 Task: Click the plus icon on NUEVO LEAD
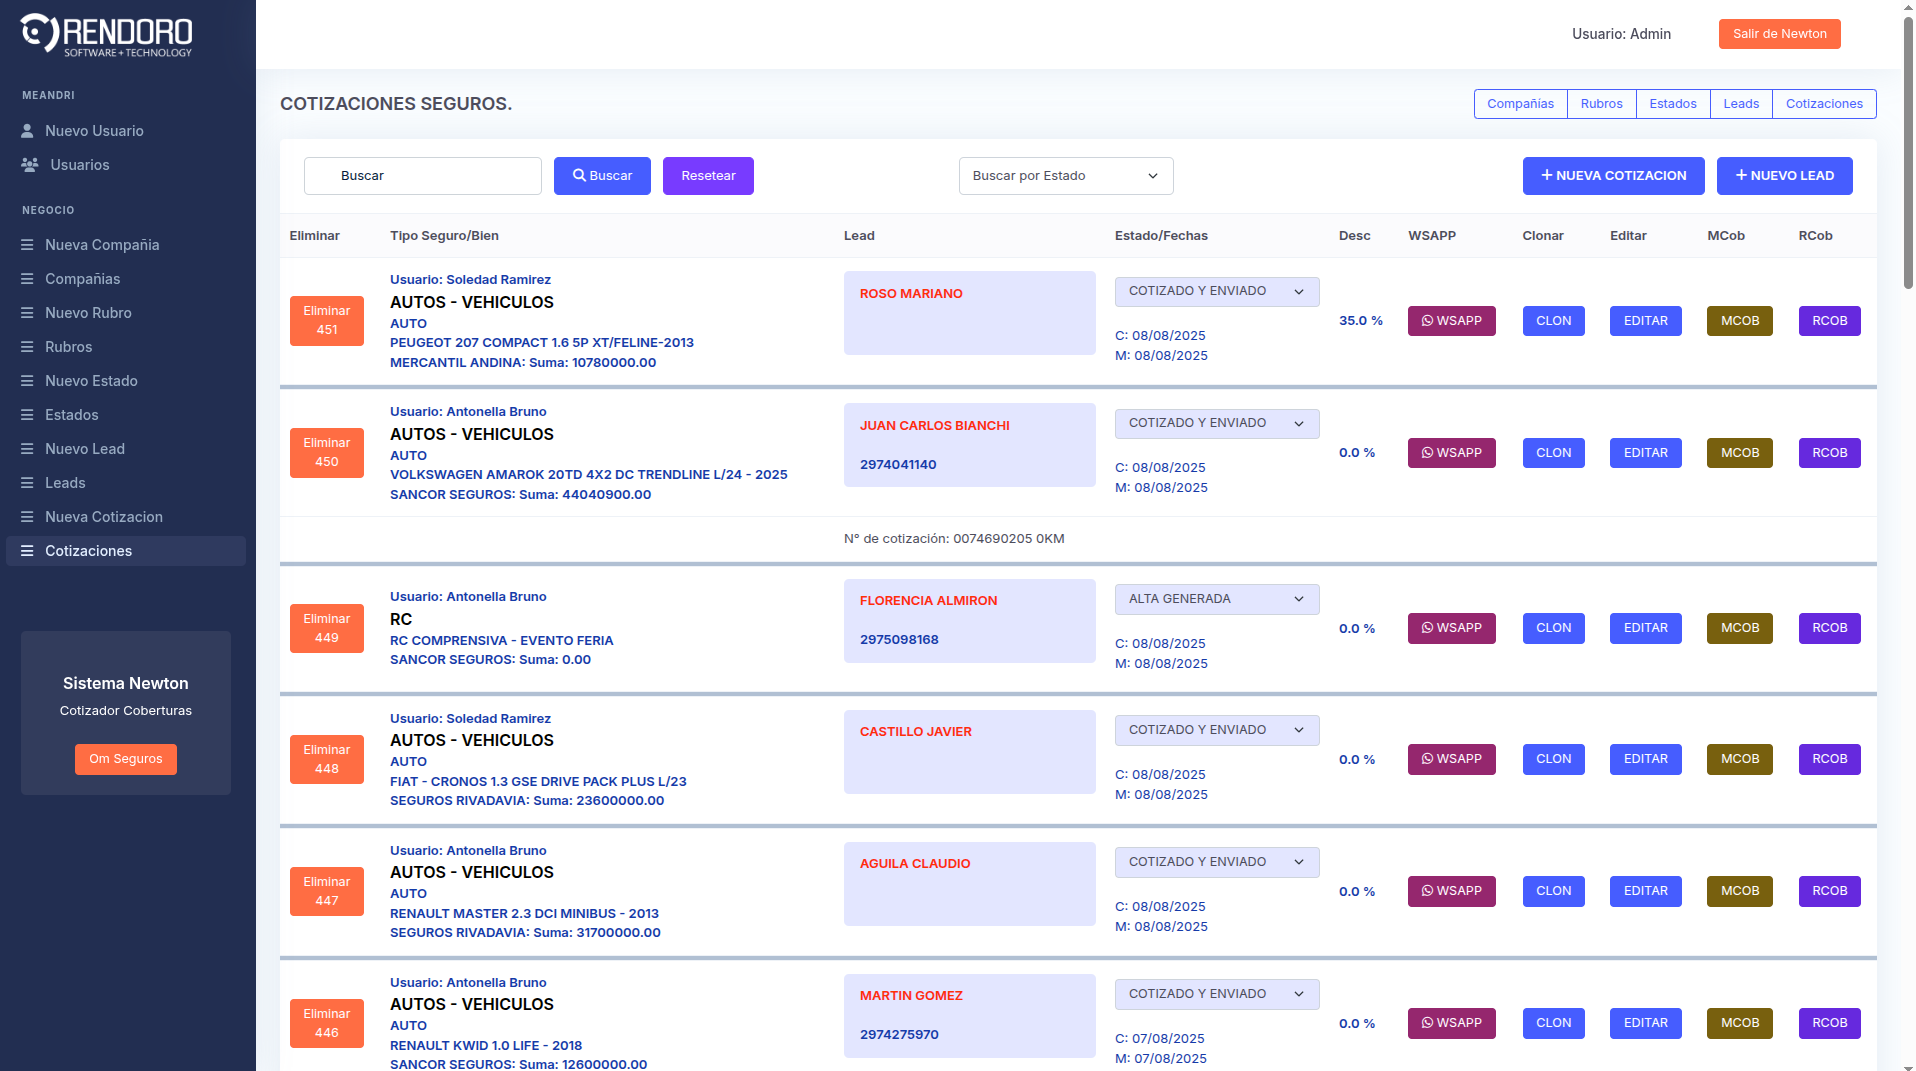point(1741,176)
